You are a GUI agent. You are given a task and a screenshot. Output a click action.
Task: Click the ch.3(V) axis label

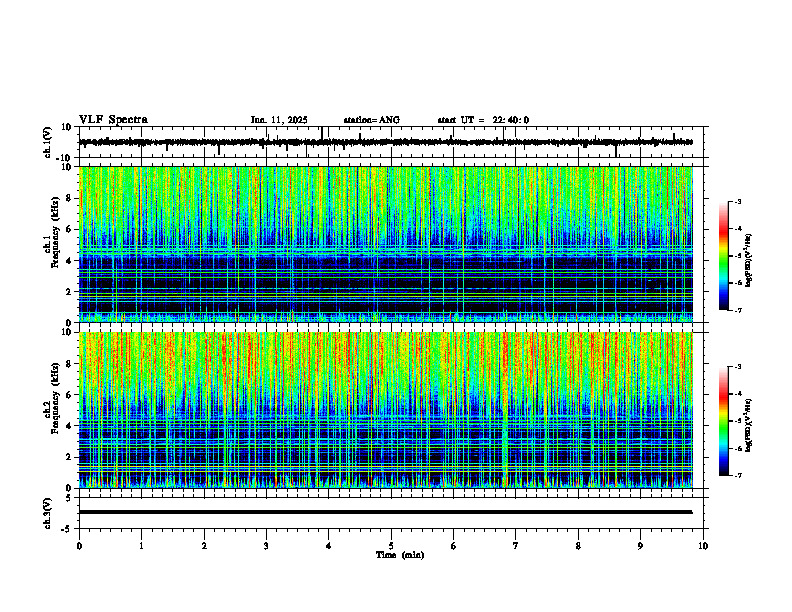coord(48,514)
